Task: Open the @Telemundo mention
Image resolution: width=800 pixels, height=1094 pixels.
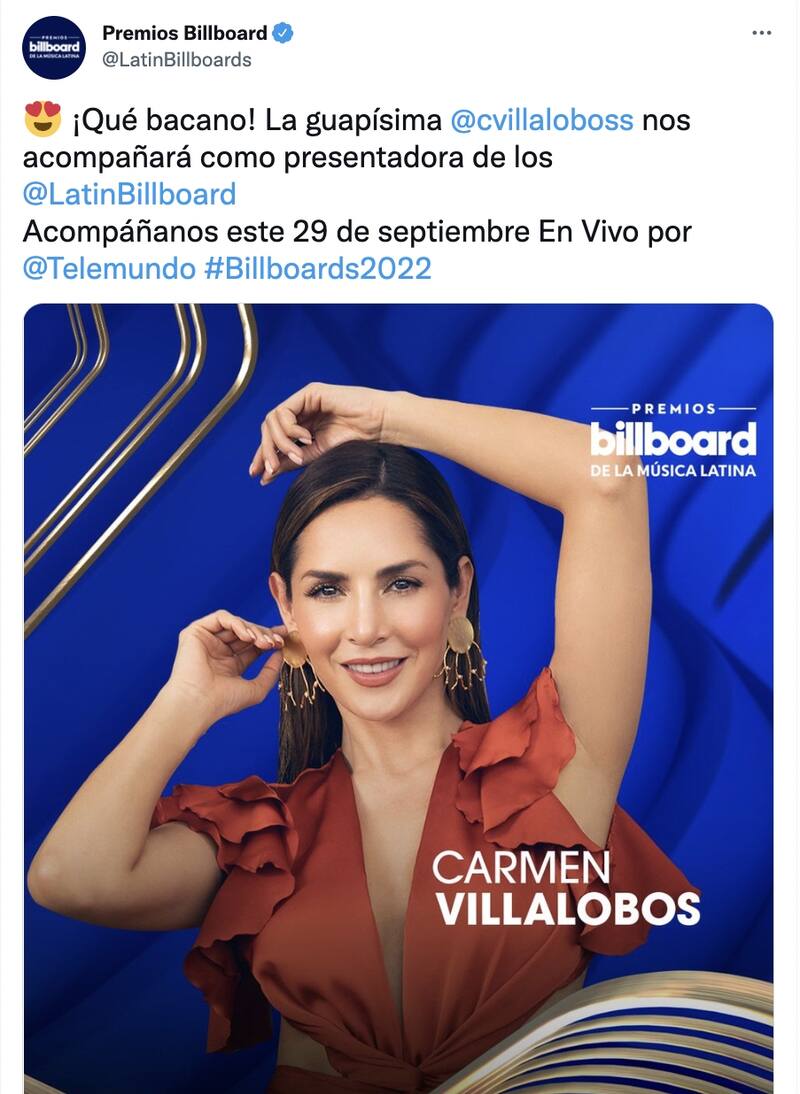Action: [x=109, y=269]
